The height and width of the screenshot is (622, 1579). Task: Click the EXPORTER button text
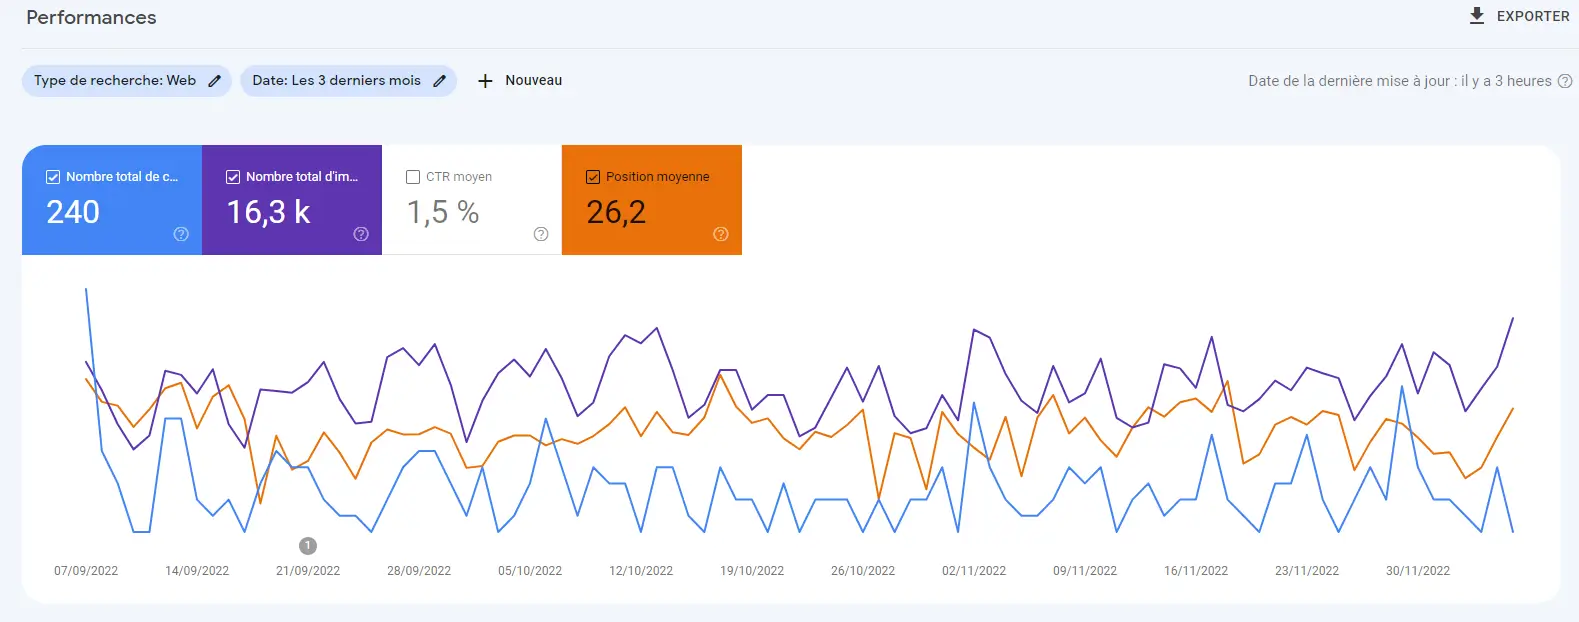tap(1533, 16)
